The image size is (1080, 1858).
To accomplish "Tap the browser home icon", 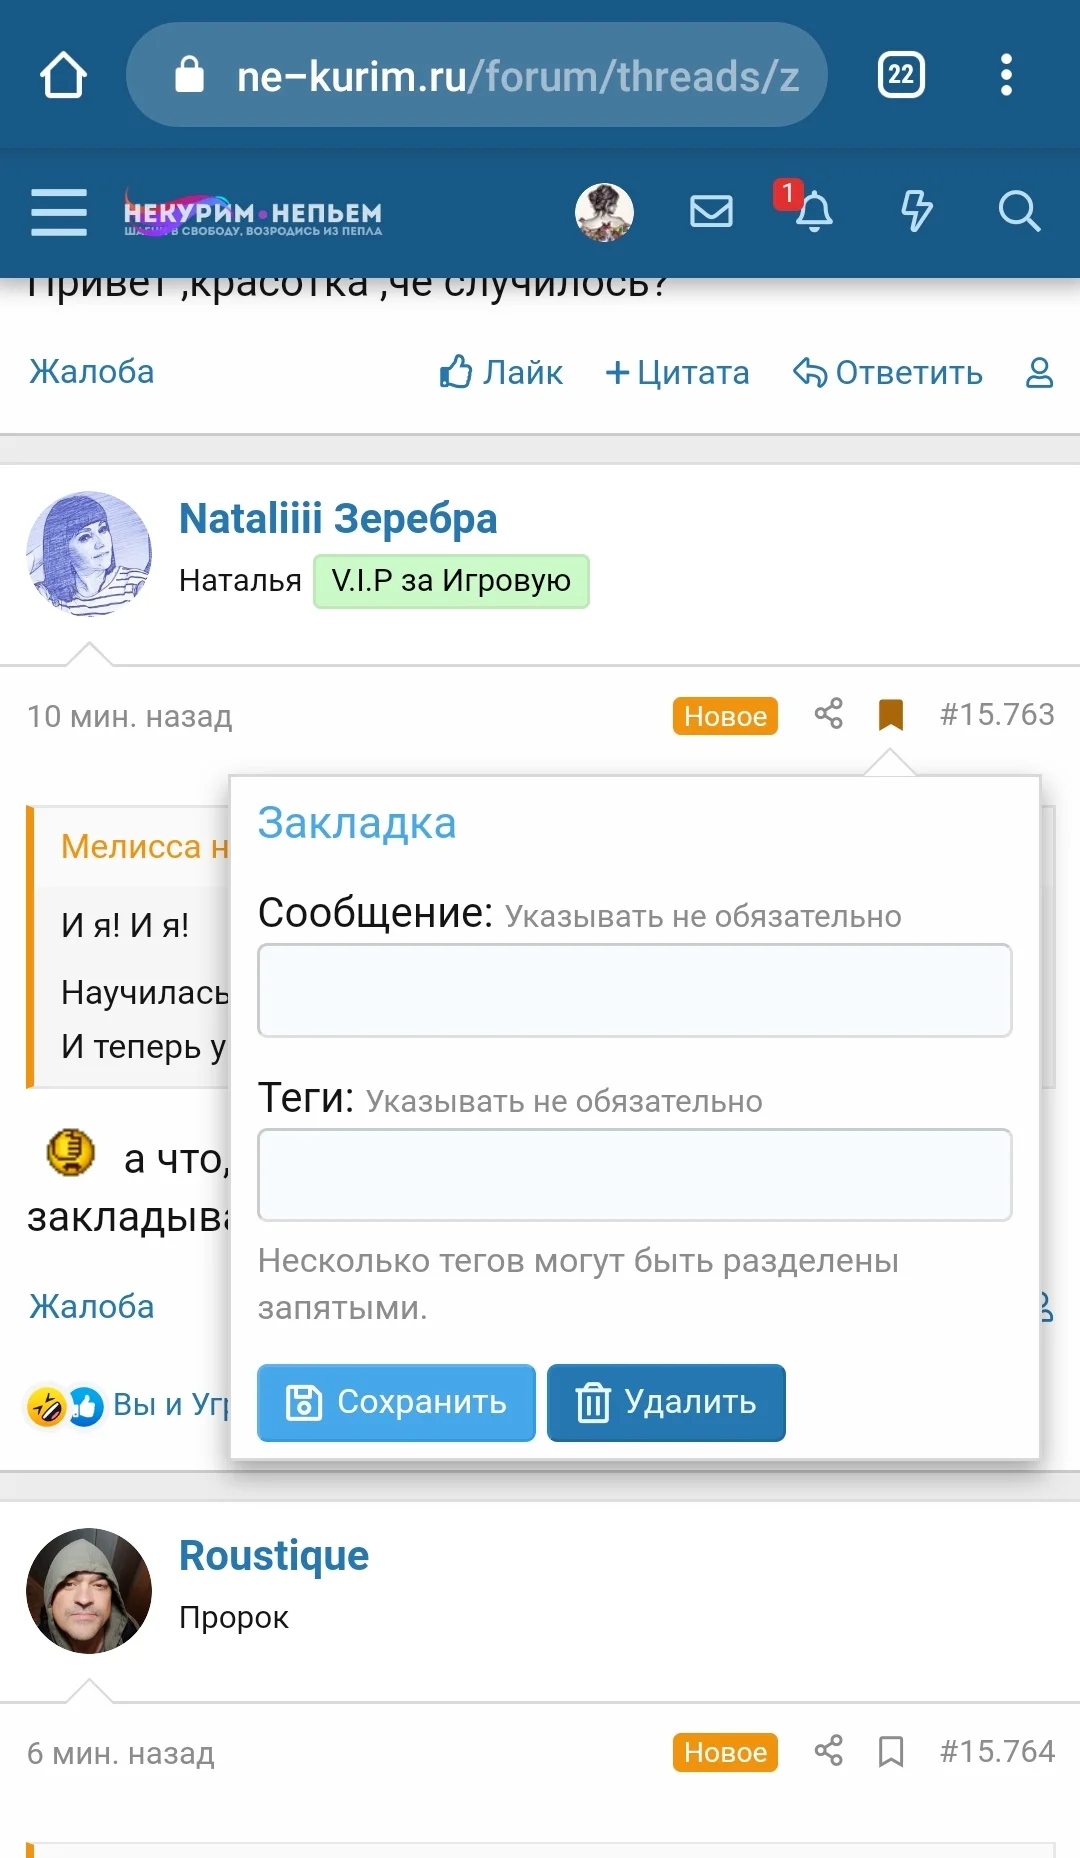I will click(63, 75).
